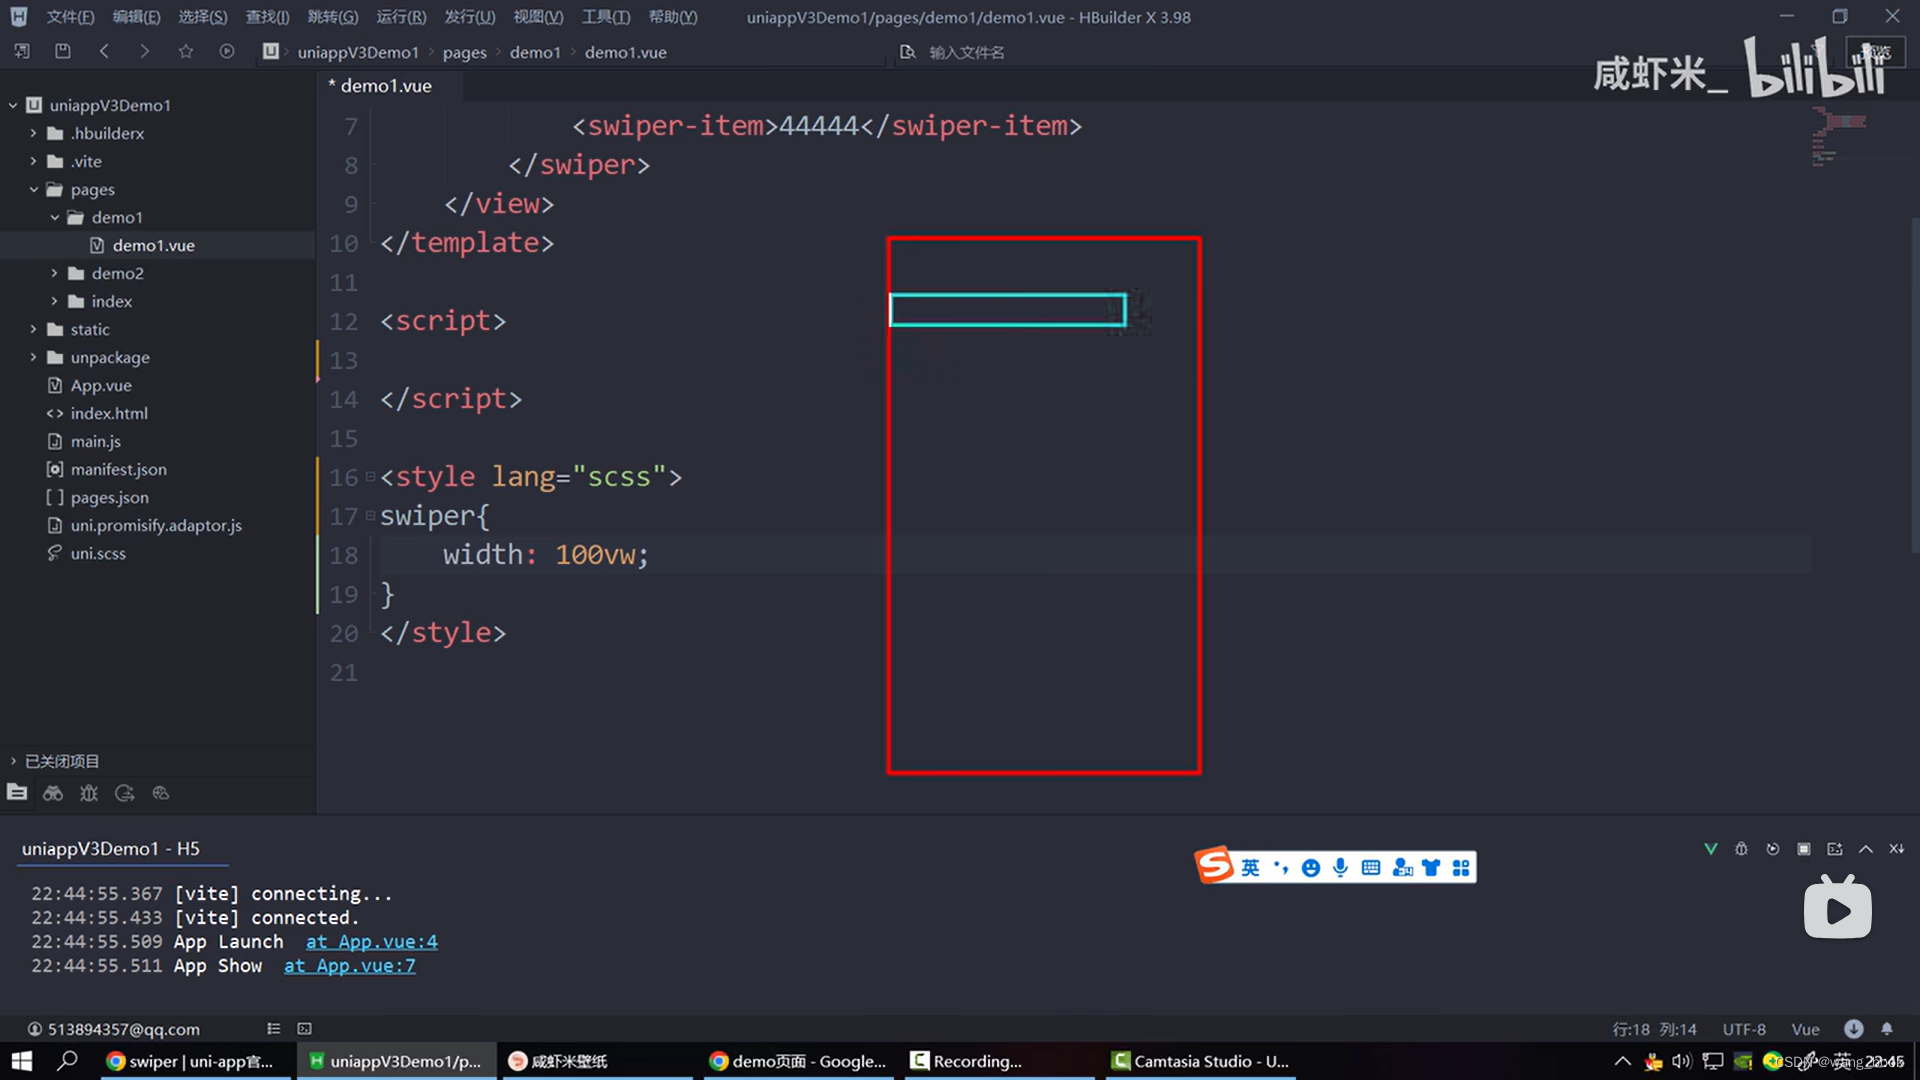
Task: Open main.js in the file tree
Action: (x=95, y=441)
